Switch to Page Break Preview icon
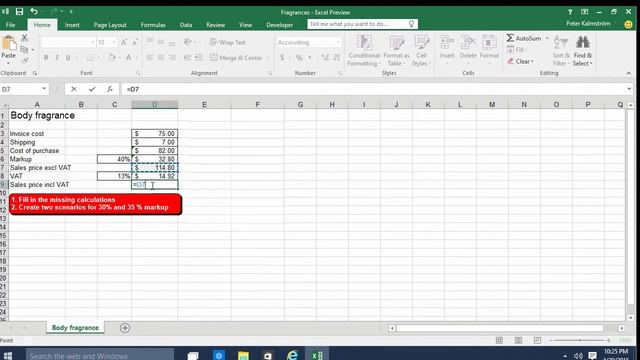The image size is (640, 360). 537,340
